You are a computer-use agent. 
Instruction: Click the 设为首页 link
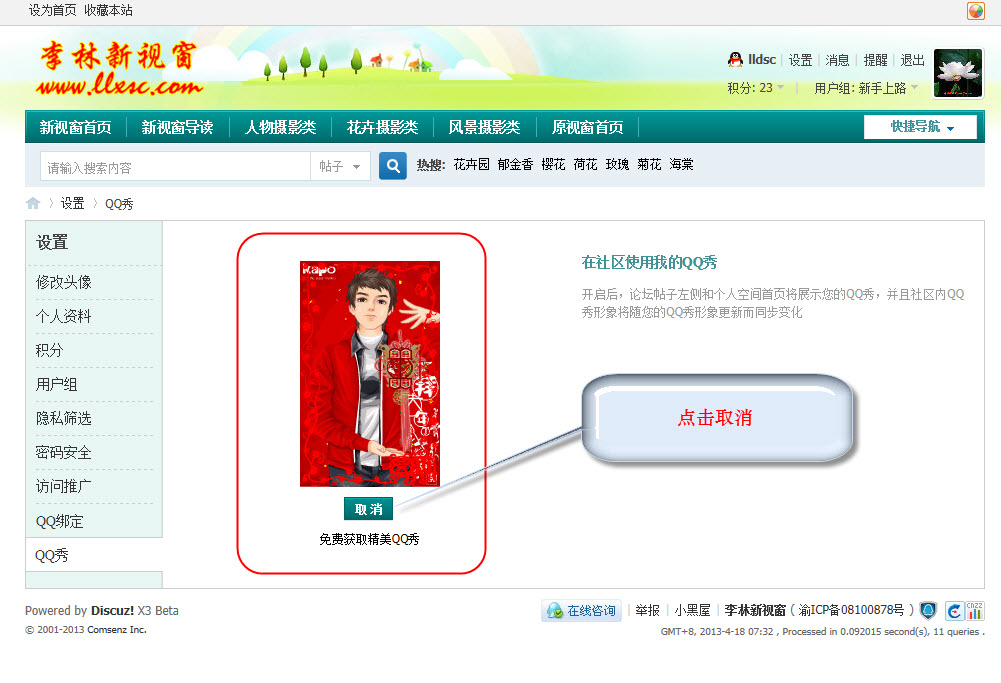(52, 10)
